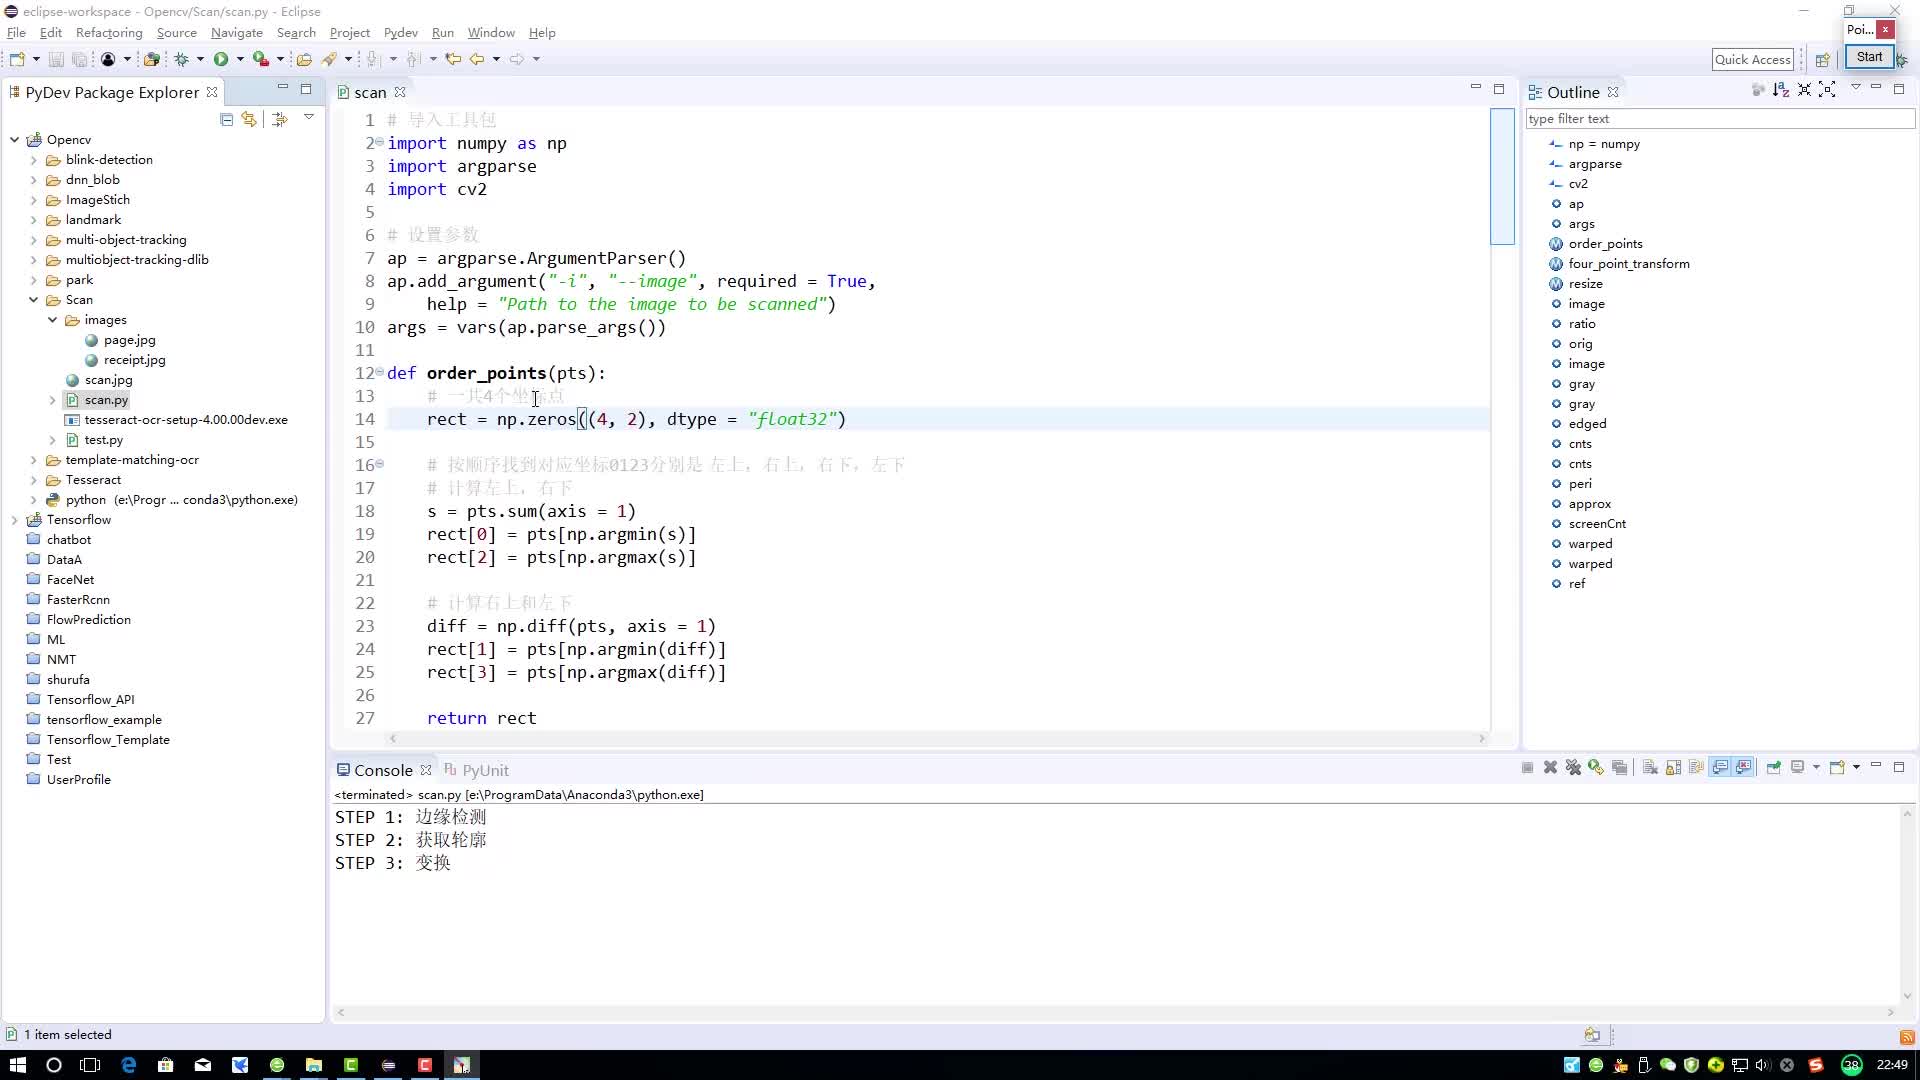1920x1080 pixels.
Task: Click the Run menu in menu bar
Action: (x=443, y=32)
